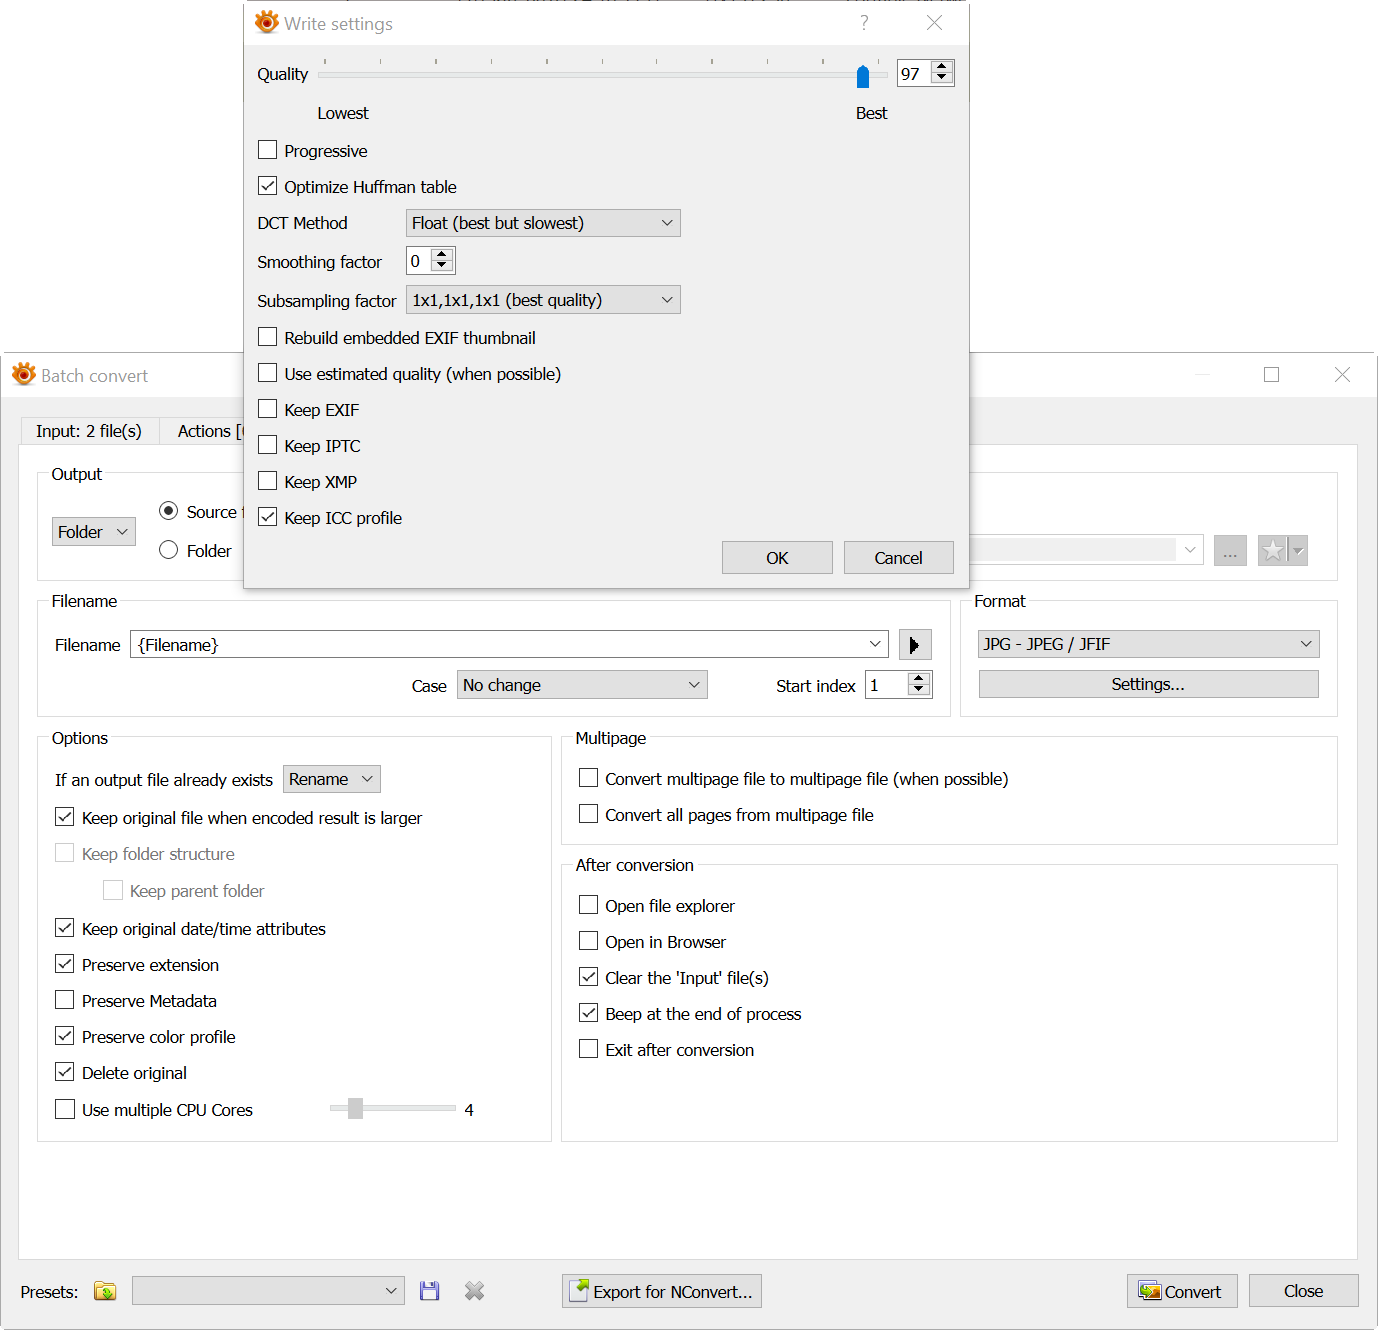Click Cancel in Write settings
This screenshot has width=1378, height=1330.
pos(898,558)
